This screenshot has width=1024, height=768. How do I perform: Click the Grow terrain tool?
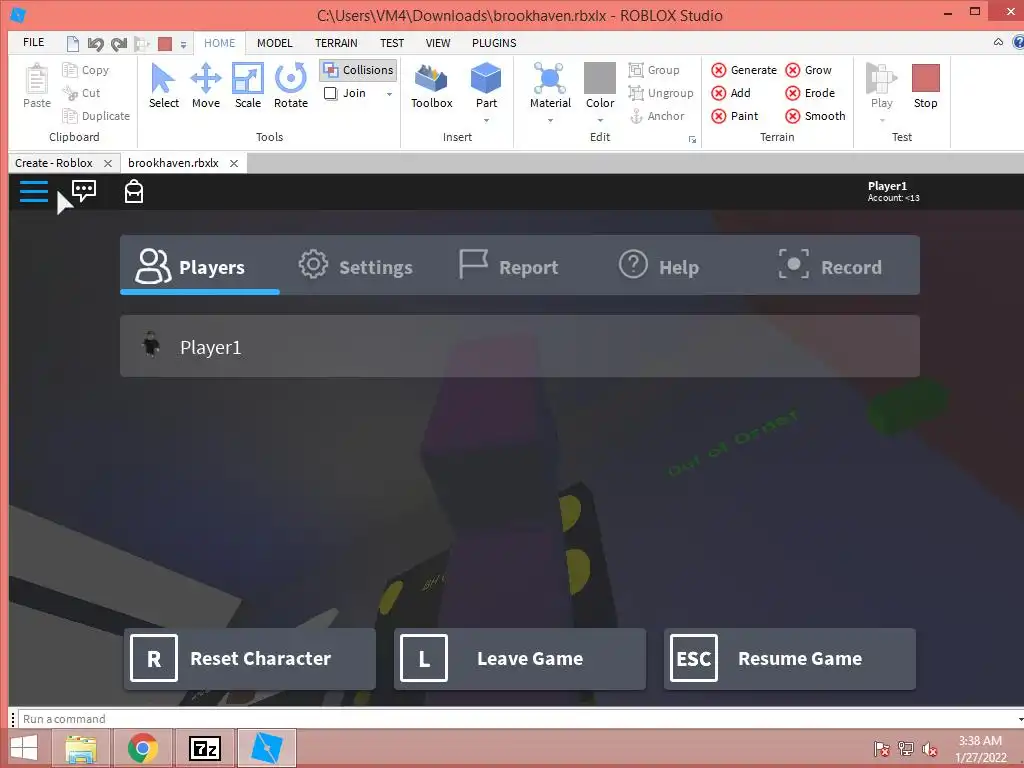pyautogui.click(x=808, y=70)
